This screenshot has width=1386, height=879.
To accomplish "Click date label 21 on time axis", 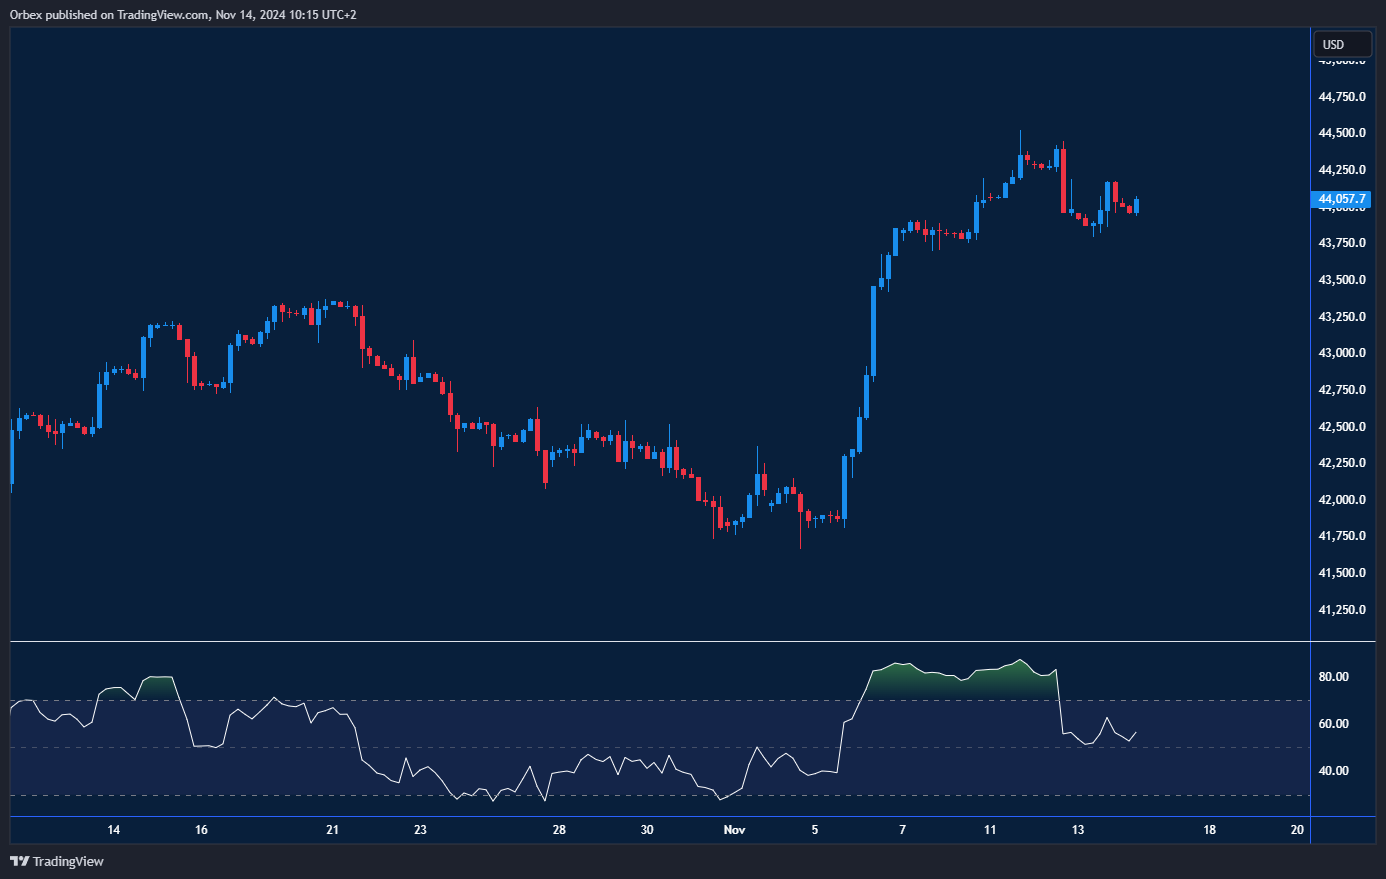I will [333, 830].
